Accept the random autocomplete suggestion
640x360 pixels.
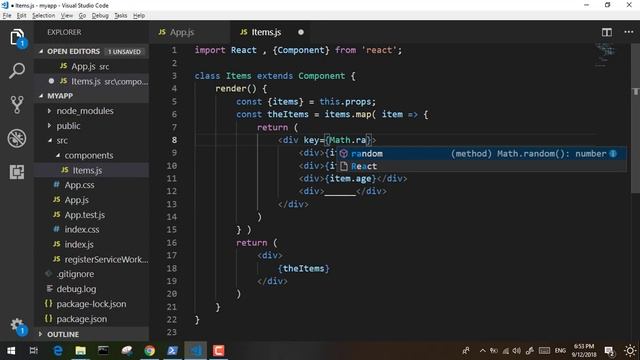coord(481,153)
